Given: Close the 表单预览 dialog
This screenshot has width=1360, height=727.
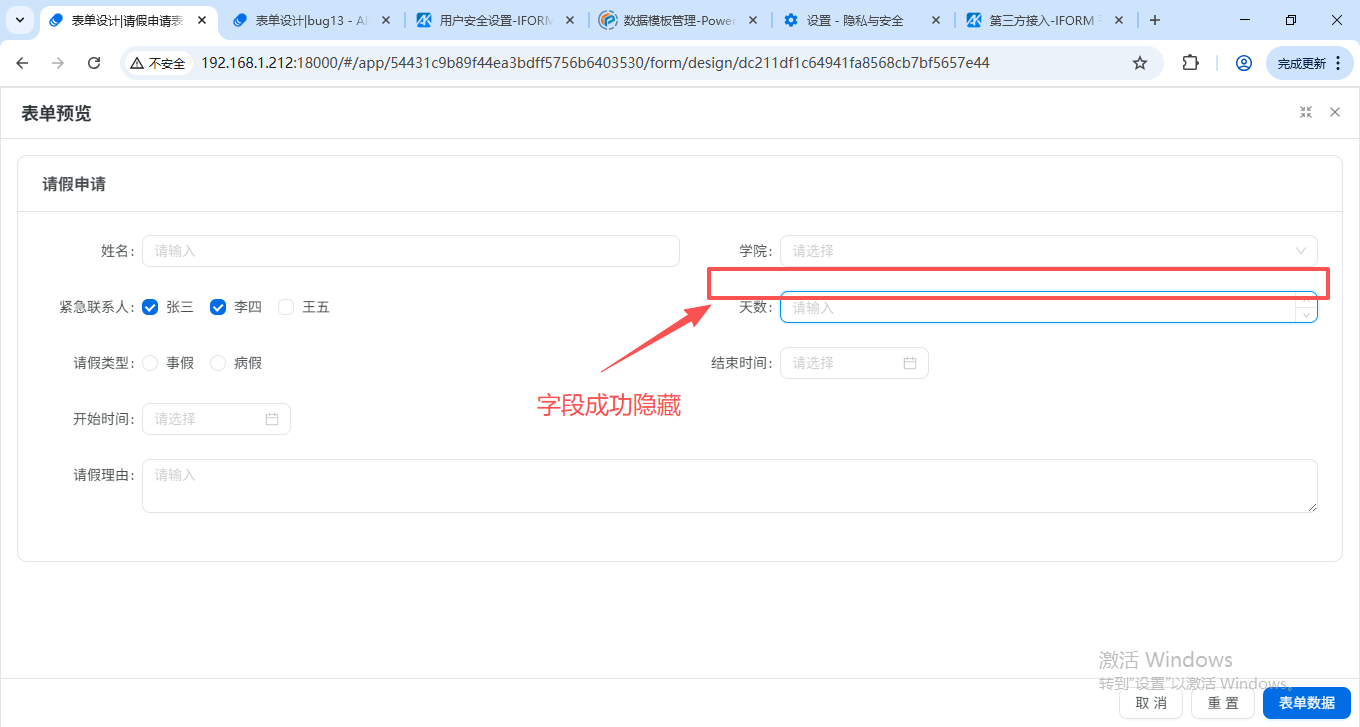Looking at the screenshot, I should coord(1335,112).
